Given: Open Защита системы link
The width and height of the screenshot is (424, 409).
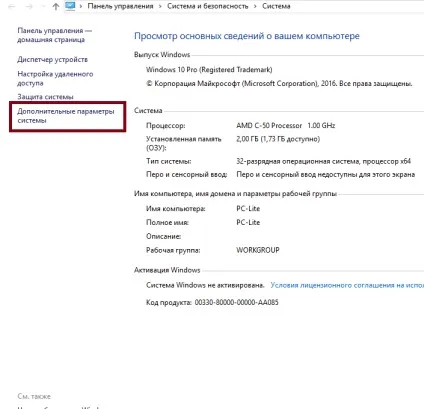Looking at the screenshot, I should [x=45, y=97].
